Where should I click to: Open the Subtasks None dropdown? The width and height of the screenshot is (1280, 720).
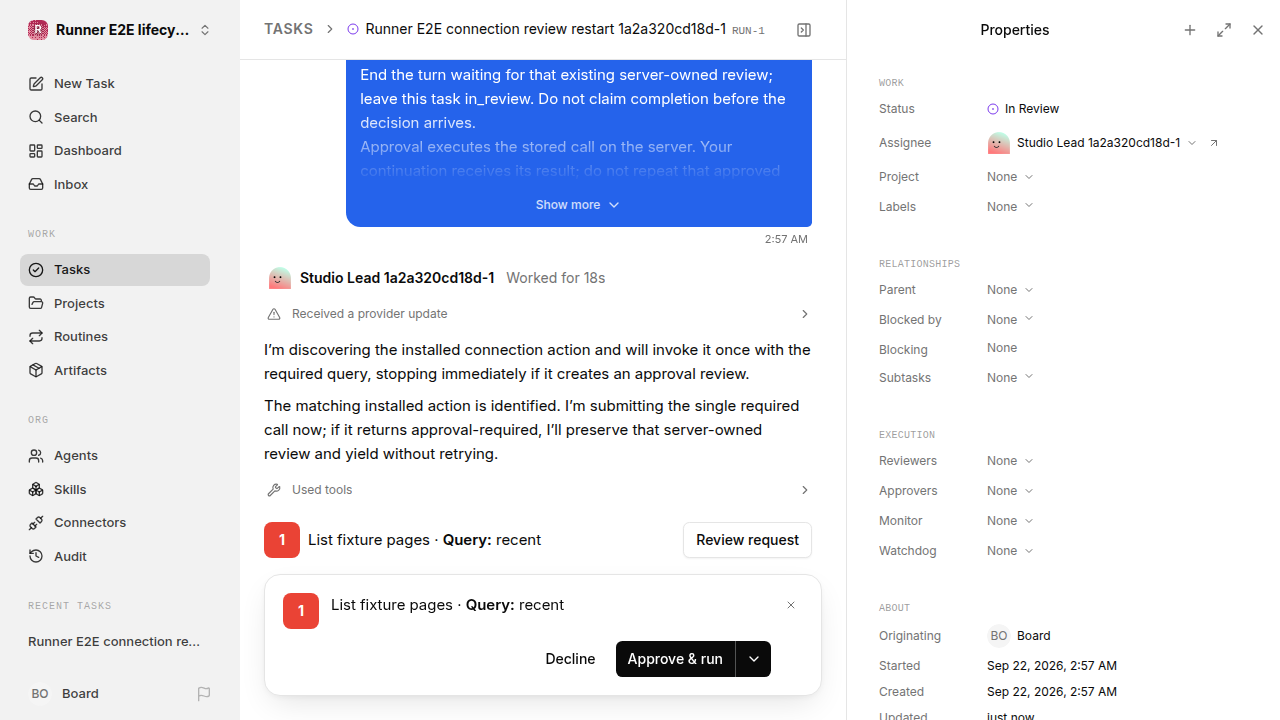tap(1010, 378)
